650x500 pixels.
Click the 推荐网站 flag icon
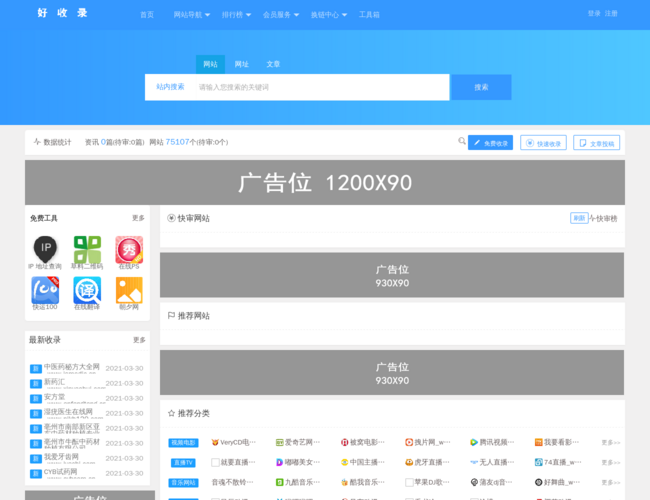171,316
